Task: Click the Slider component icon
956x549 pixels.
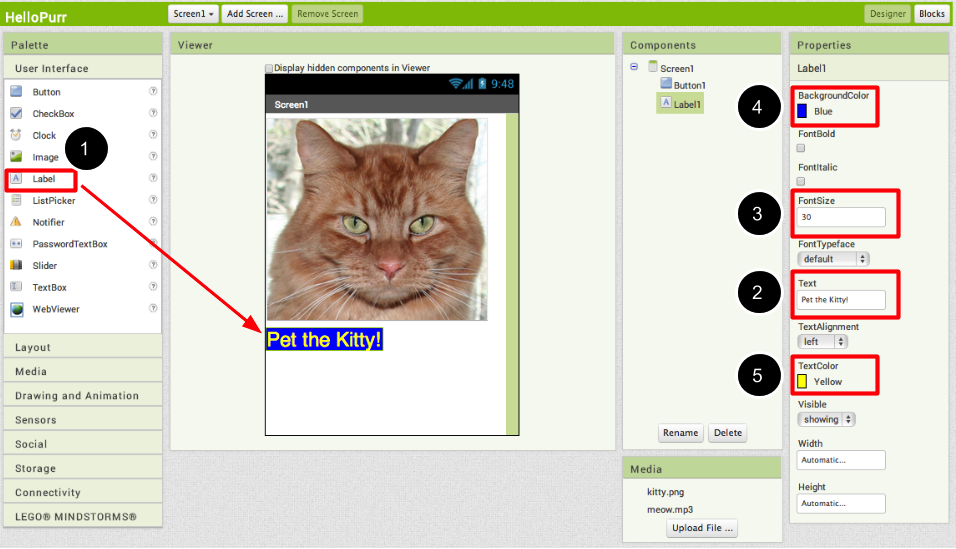Action: (x=16, y=265)
